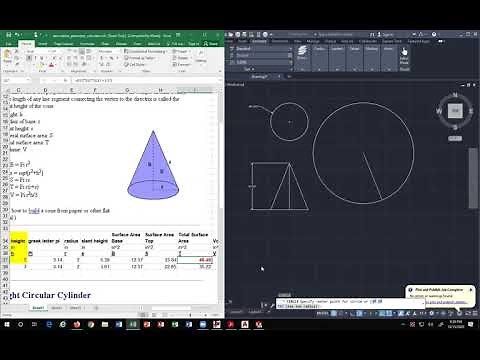Apply the red font color in Excel
Viewport: 480px width, 360px height.
pyautogui.click(x=51, y=65)
